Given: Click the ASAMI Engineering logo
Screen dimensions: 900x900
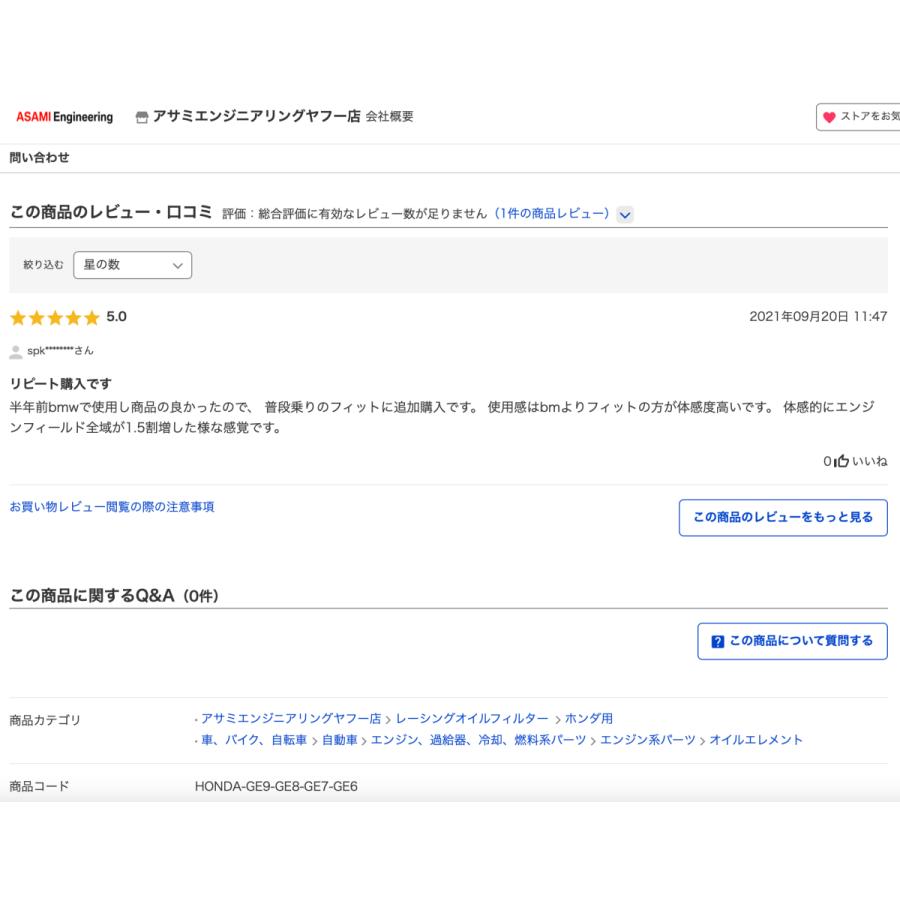Looking at the screenshot, I should 62,117.
